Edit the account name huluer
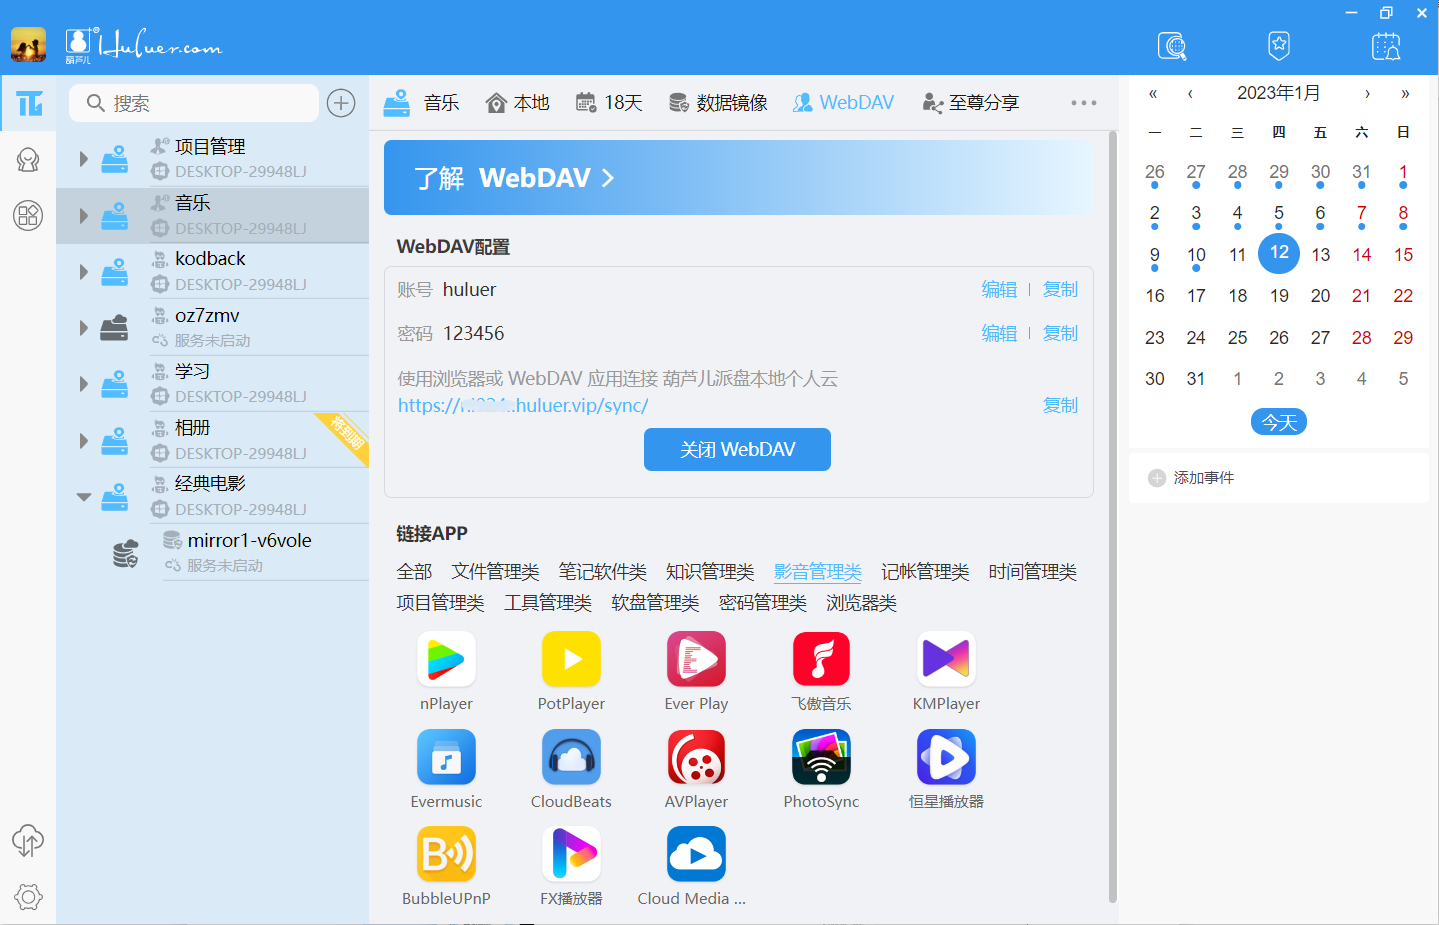The width and height of the screenshot is (1439, 925). tap(999, 289)
